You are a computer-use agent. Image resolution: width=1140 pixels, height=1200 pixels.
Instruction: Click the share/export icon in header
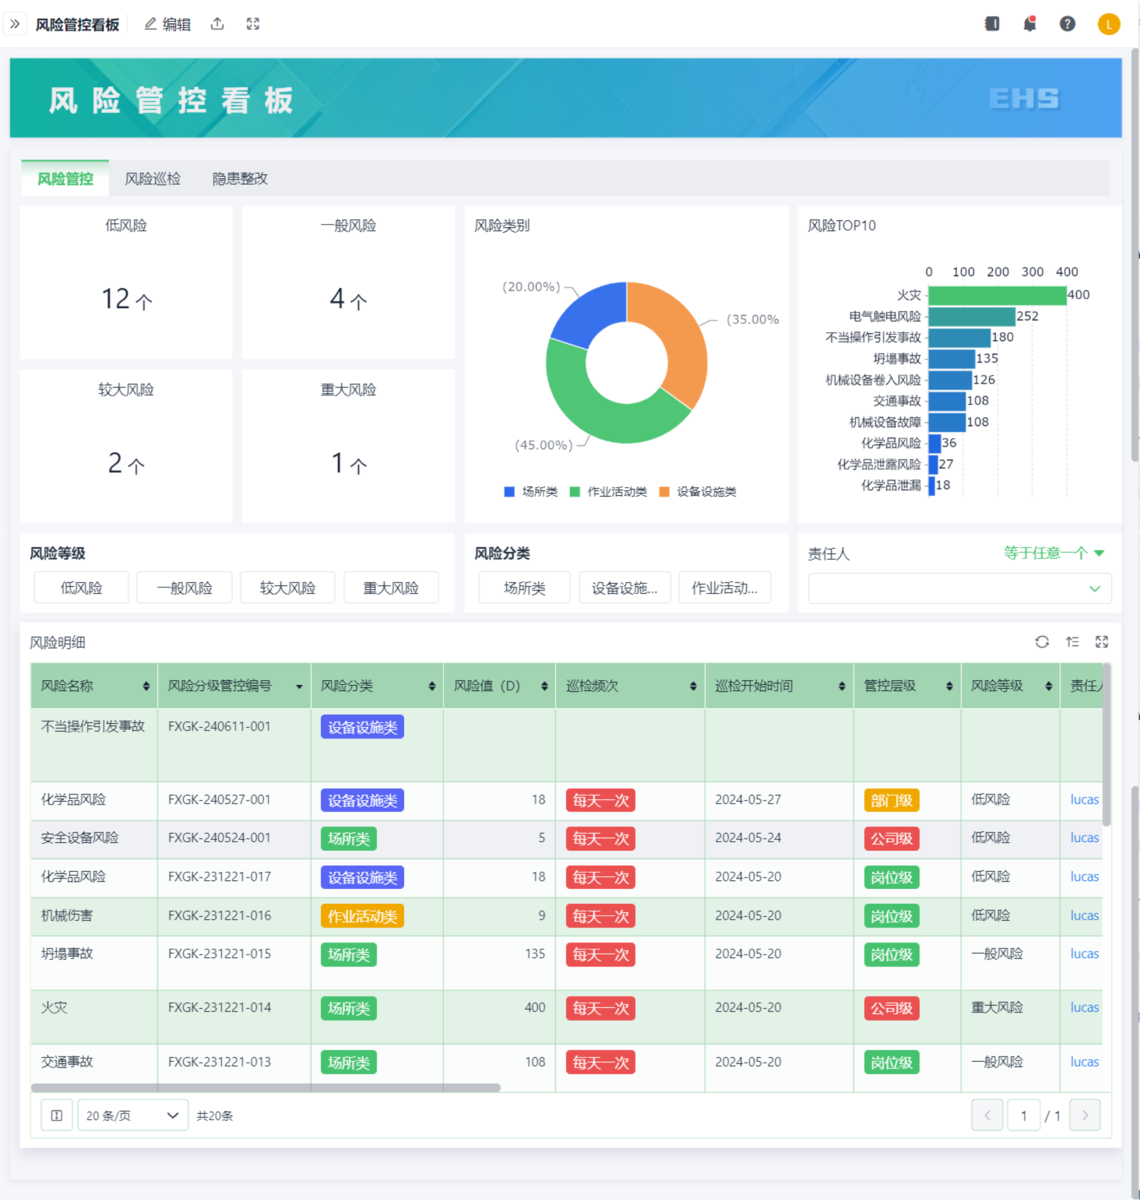pos(217,24)
